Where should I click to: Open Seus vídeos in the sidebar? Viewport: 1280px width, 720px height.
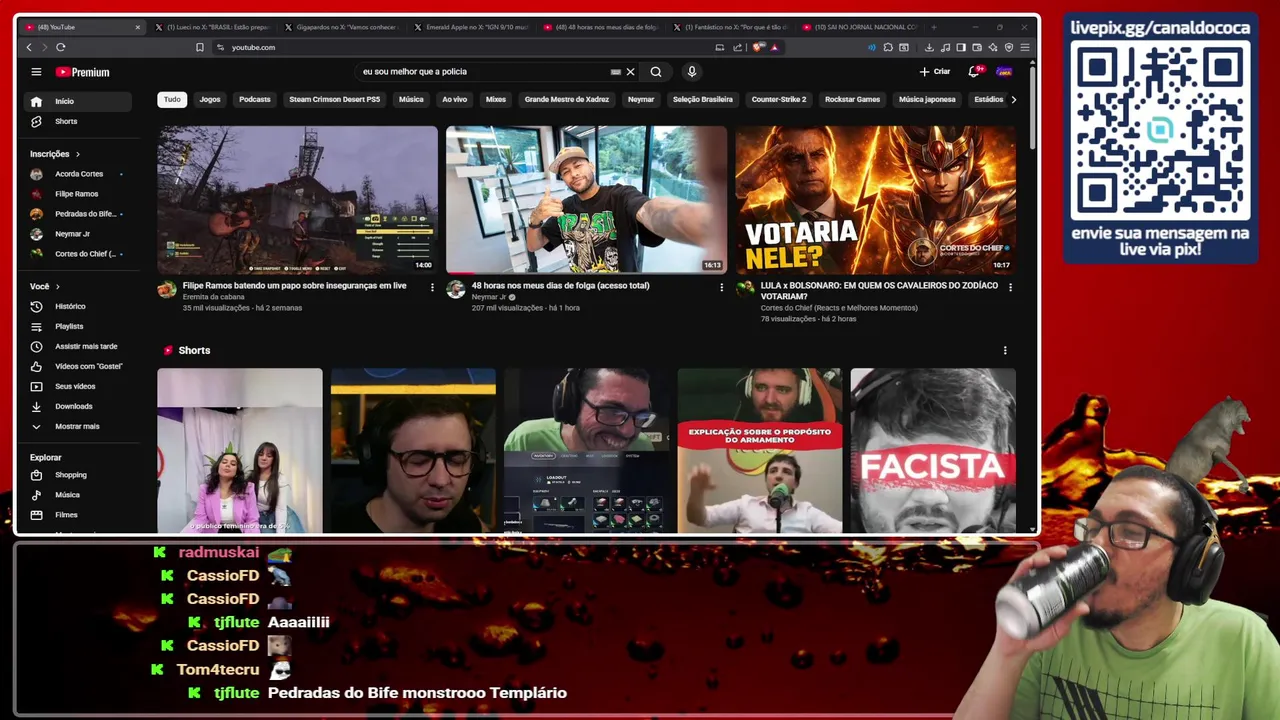pos(77,386)
